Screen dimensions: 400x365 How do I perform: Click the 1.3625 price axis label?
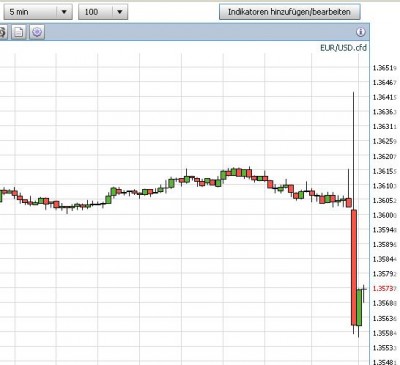pos(384,141)
